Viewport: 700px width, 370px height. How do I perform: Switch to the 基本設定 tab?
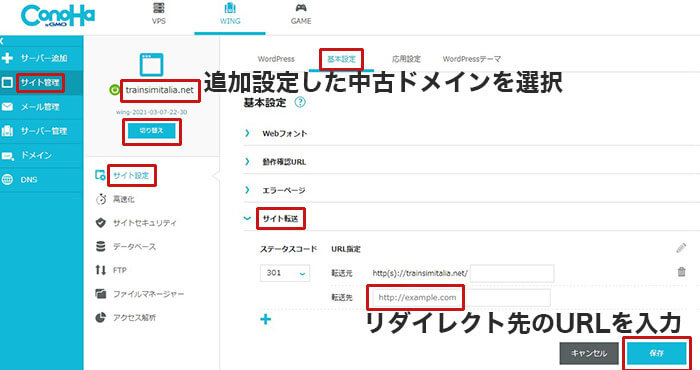point(342,59)
